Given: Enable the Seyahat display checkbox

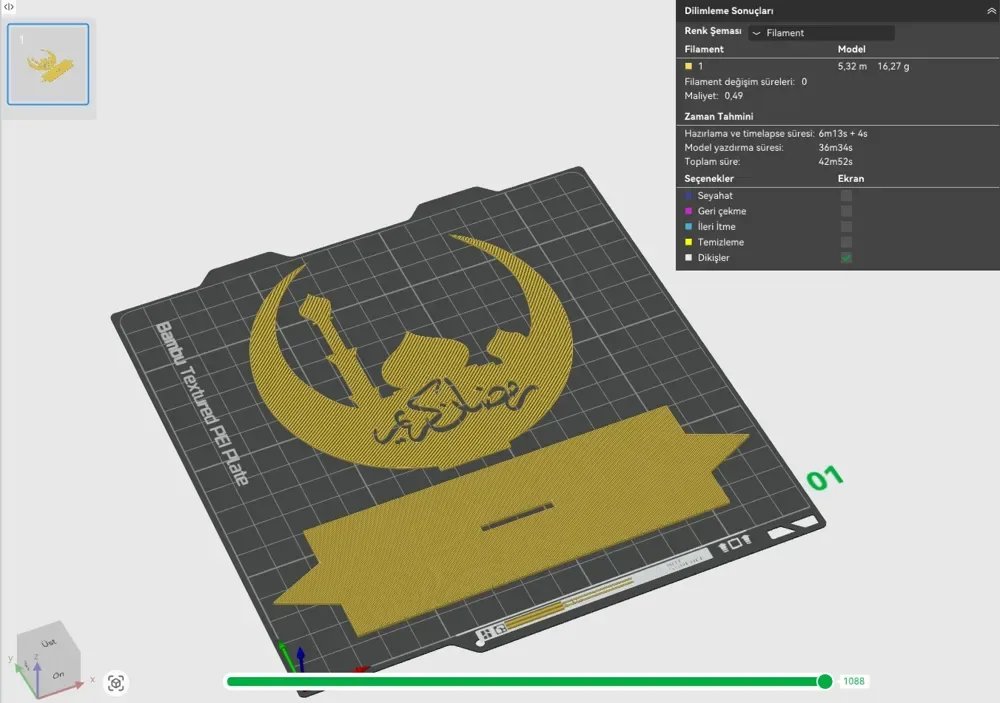Looking at the screenshot, I should tap(846, 196).
